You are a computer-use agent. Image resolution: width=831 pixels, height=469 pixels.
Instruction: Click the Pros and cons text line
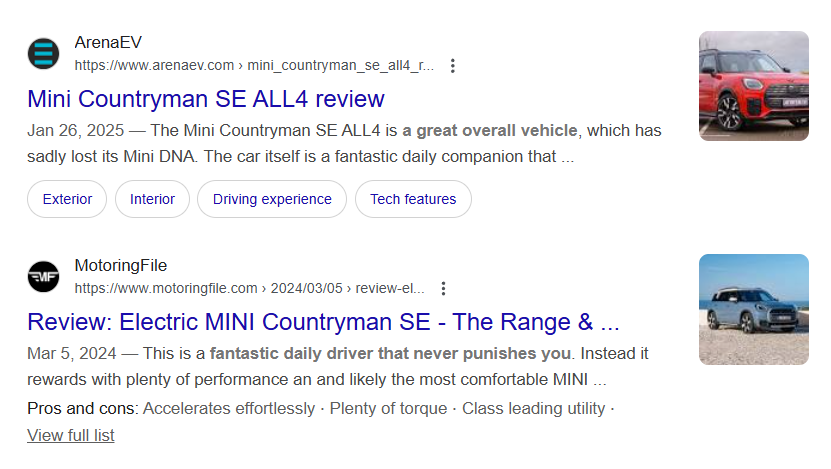point(320,408)
